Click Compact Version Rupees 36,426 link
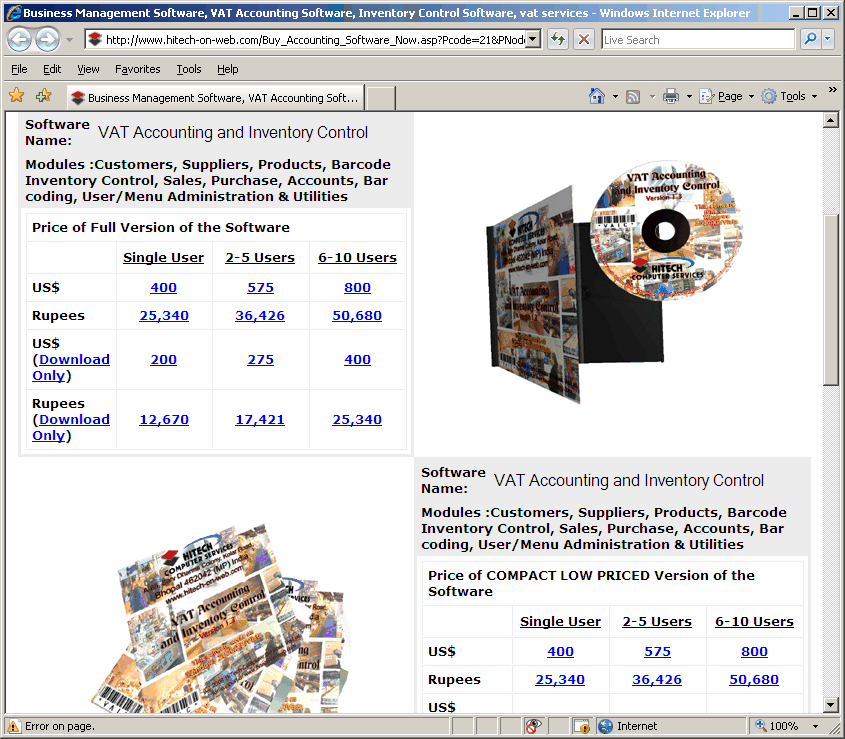 click(657, 680)
